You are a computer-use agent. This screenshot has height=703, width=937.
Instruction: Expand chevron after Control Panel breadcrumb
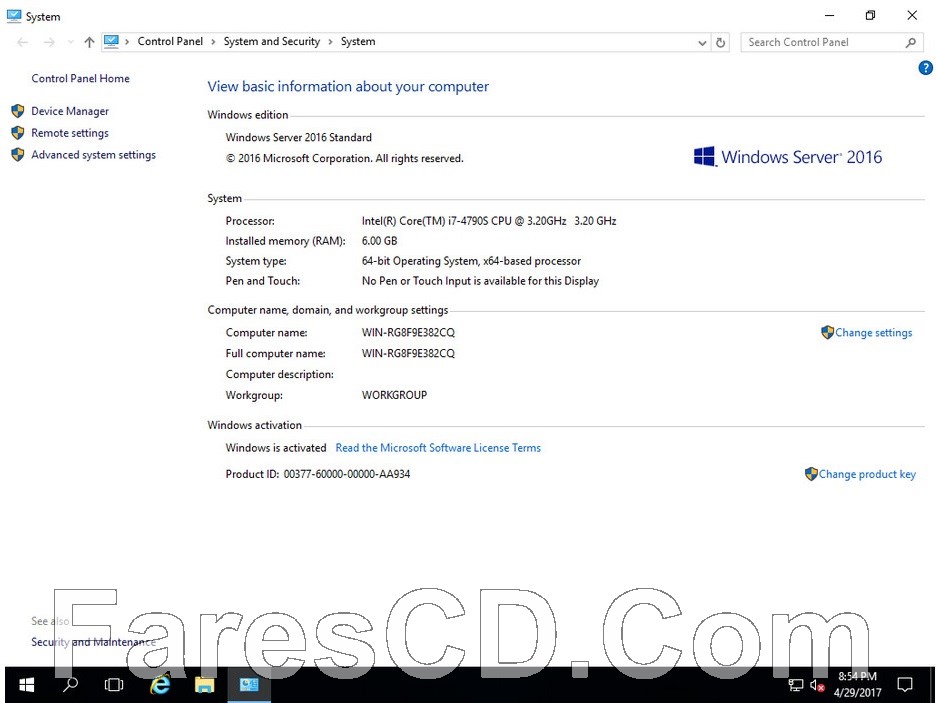tap(213, 42)
